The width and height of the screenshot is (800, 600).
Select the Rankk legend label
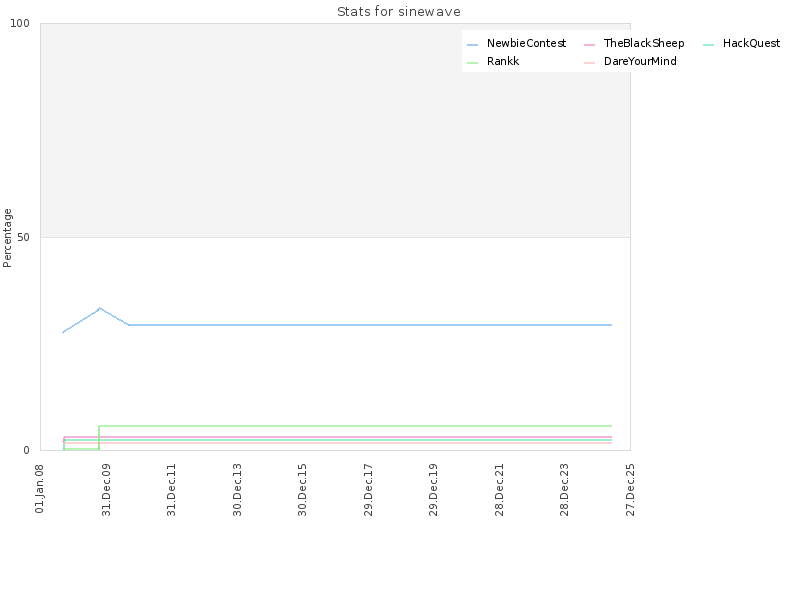tap(503, 61)
